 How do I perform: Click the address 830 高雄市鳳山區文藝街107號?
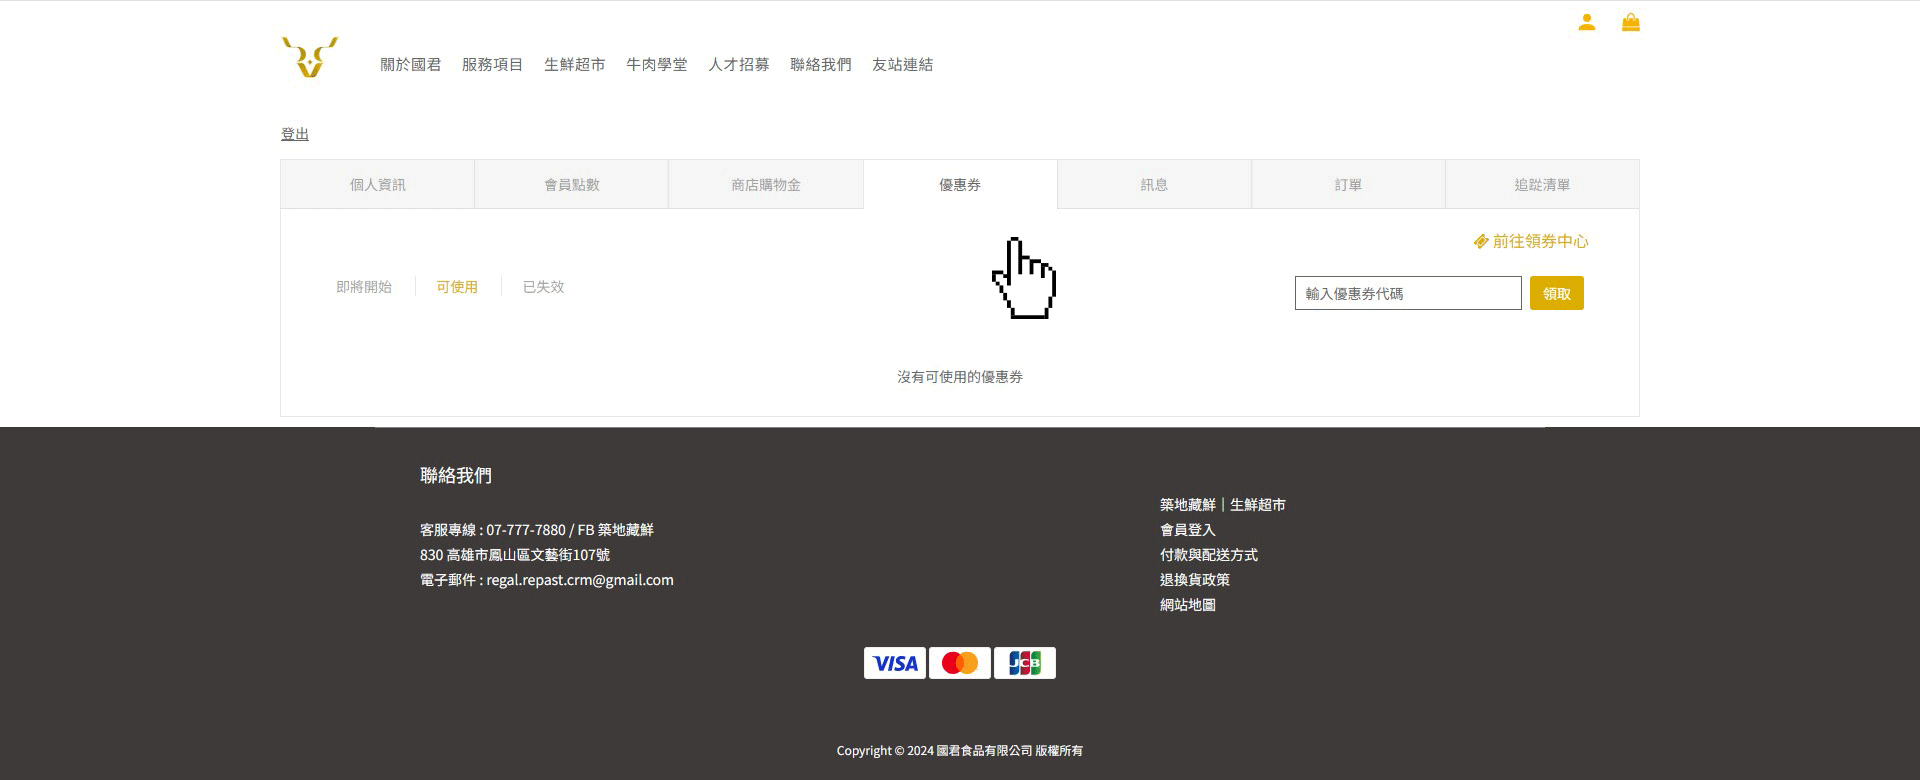[x=515, y=555]
